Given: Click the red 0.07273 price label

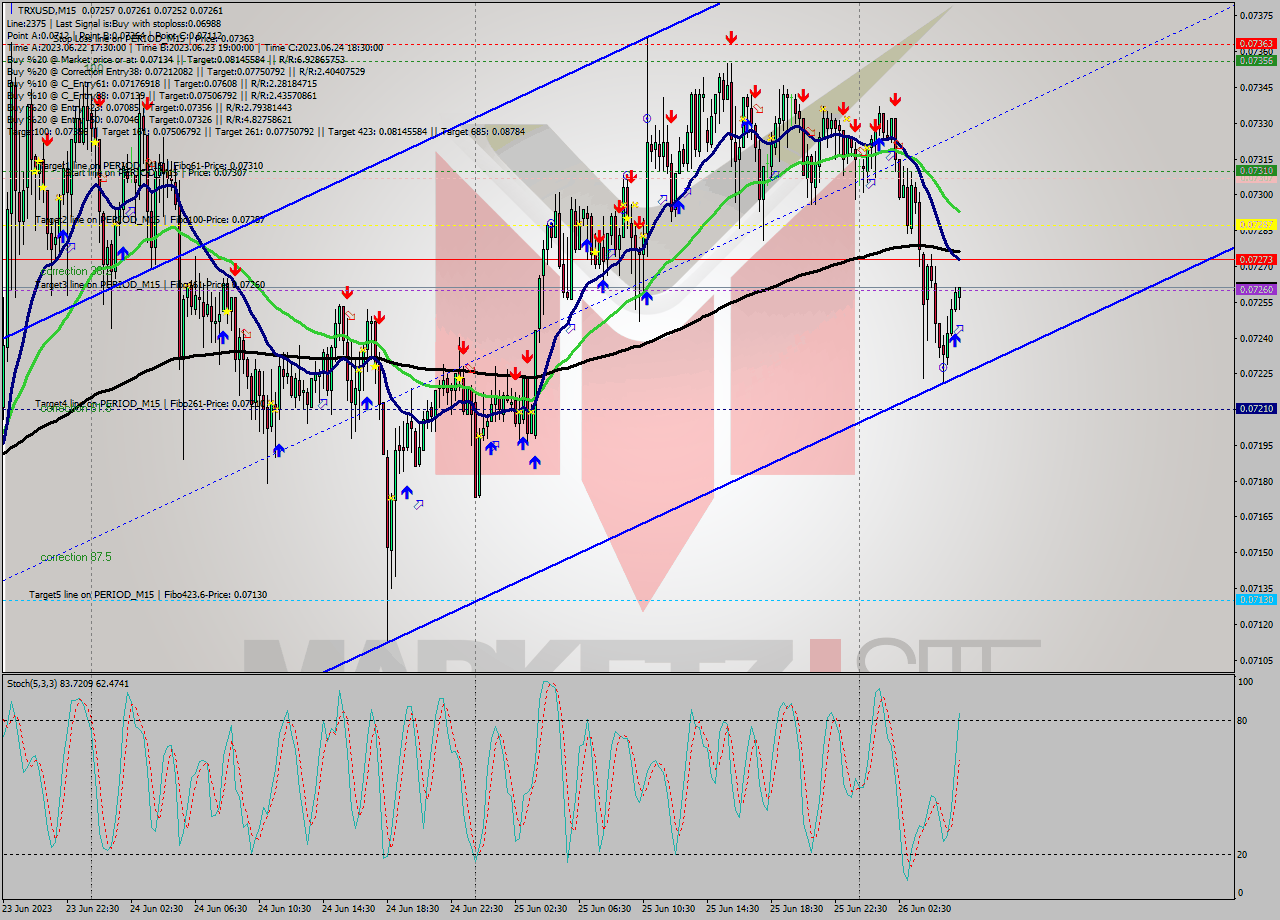Looking at the screenshot, I should coord(1255,259).
